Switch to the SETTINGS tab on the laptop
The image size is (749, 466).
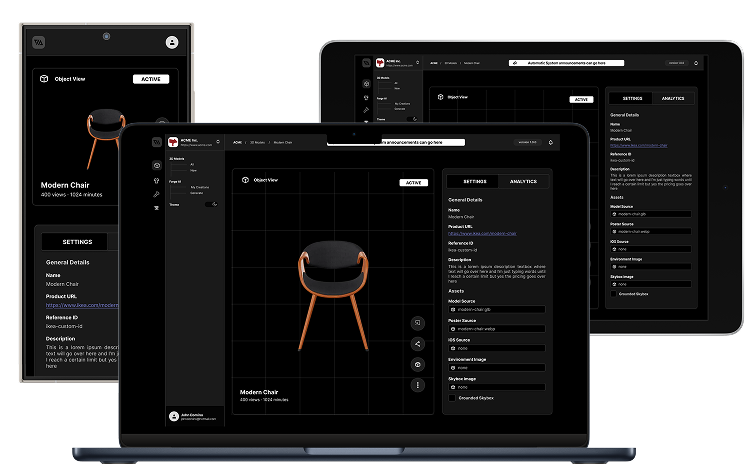(x=472, y=181)
